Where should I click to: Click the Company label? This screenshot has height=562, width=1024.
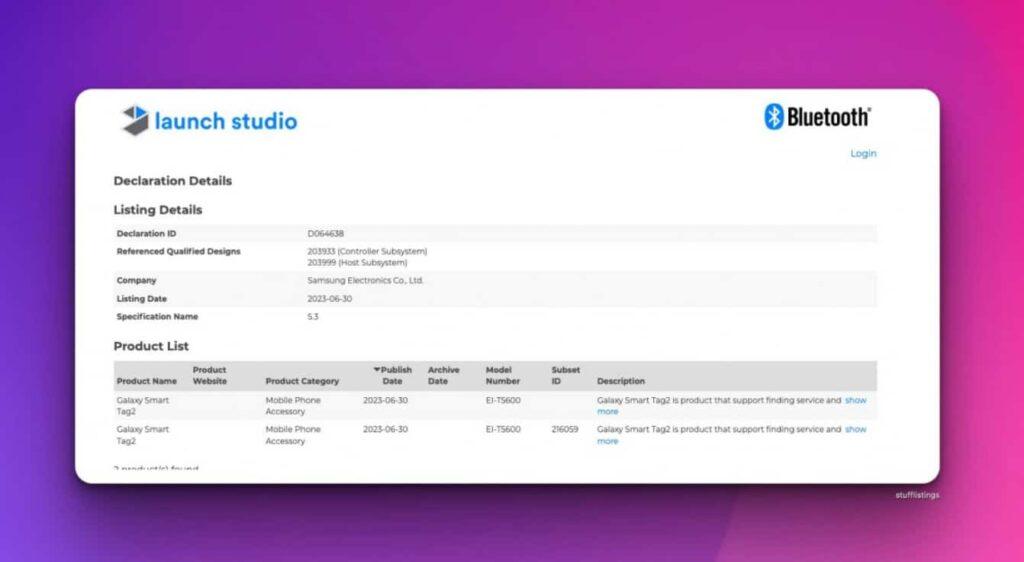pyautogui.click(x=136, y=281)
